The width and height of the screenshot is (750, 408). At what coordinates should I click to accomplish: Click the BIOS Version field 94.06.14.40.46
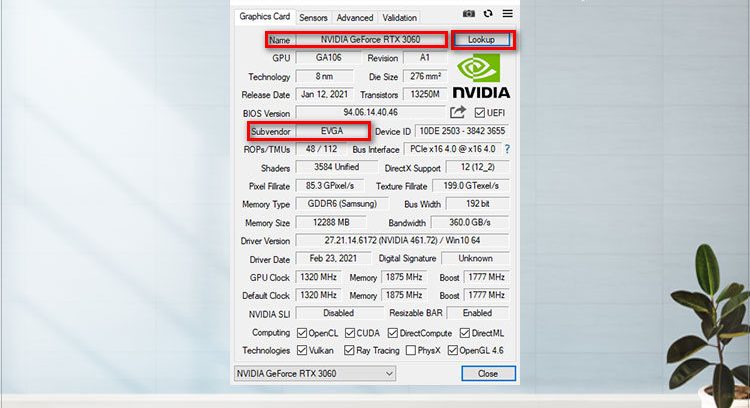tap(370, 112)
